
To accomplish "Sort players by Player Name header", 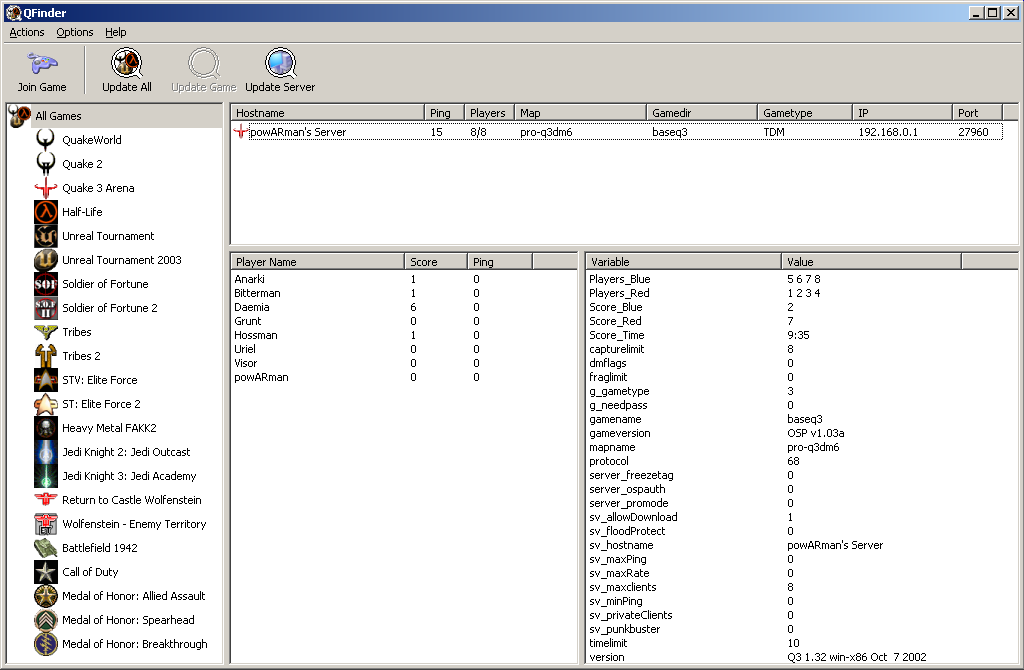I will (x=317, y=262).
